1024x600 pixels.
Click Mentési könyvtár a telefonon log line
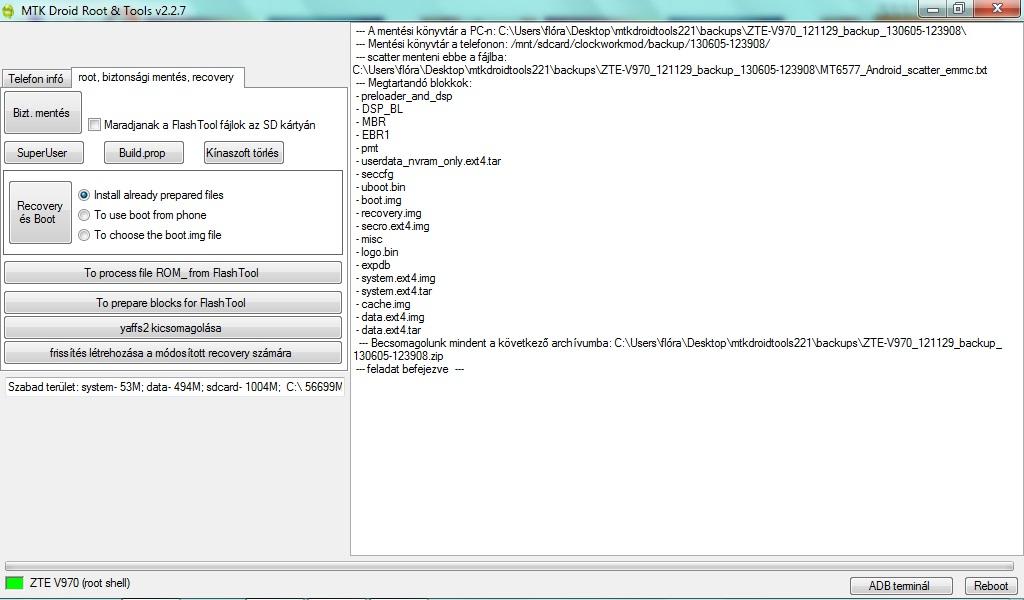pyautogui.click(x=563, y=44)
